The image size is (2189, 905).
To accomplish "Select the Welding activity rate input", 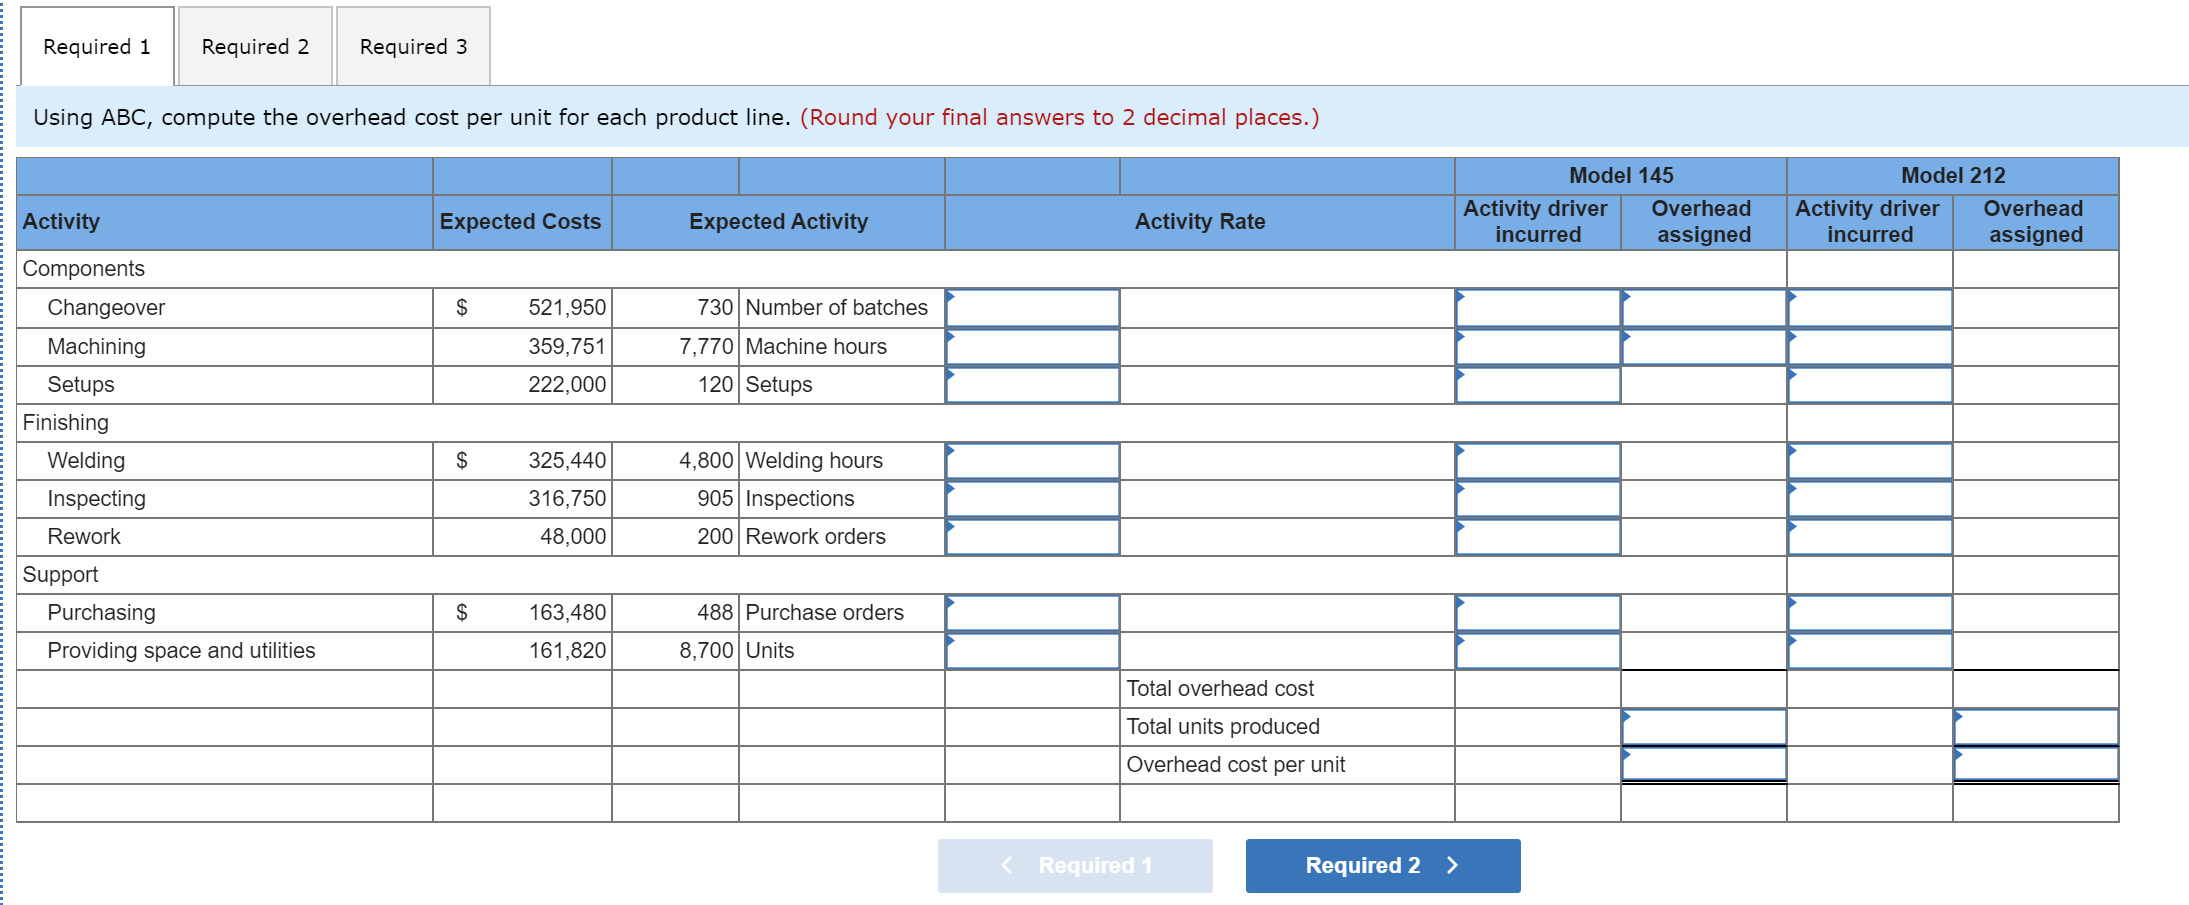I will [1032, 460].
